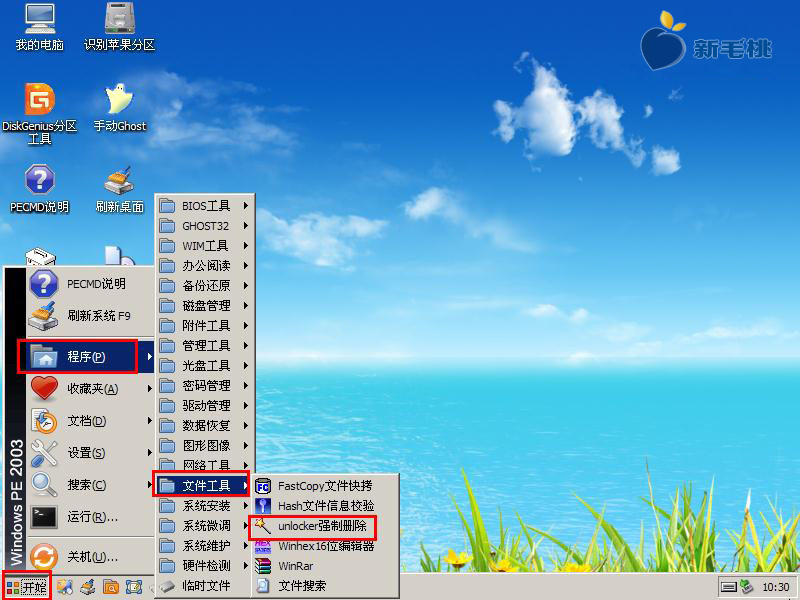800x600 pixels.
Task: Open the 数据恢复 program folder
Action: pyautogui.click(x=205, y=426)
